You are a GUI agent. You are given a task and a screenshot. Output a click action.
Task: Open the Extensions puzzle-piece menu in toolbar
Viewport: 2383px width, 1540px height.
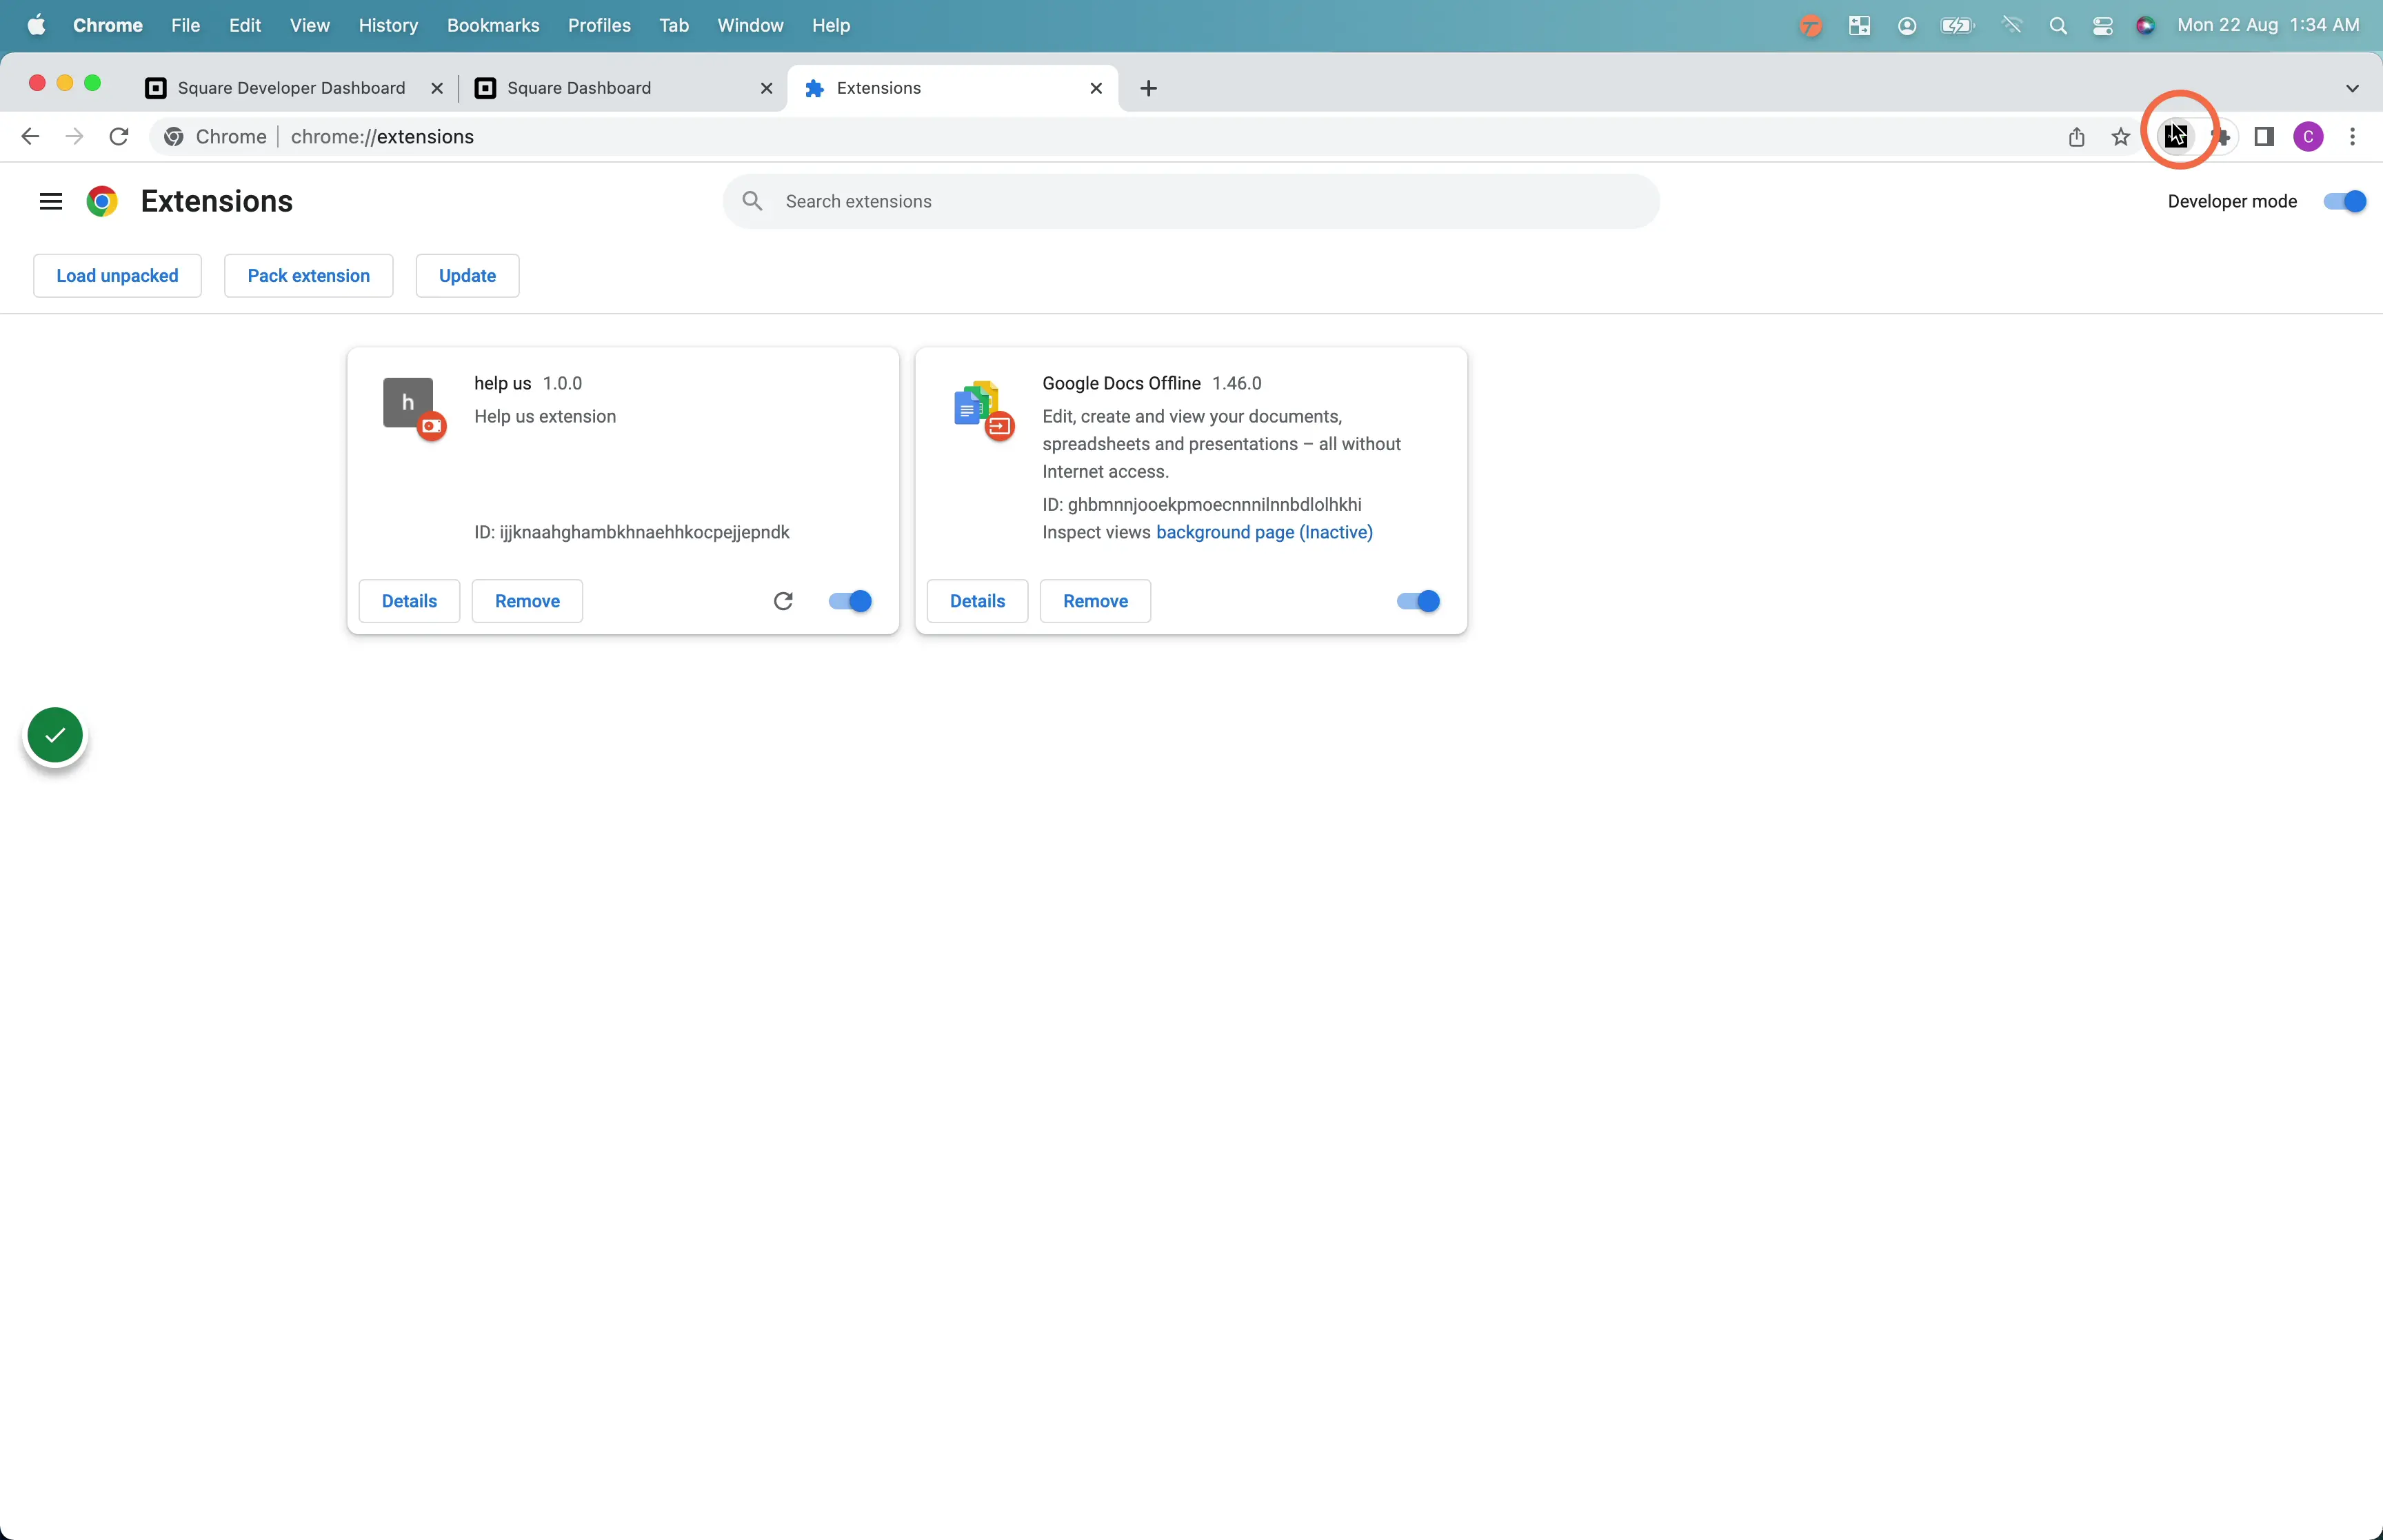point(2221,137)
